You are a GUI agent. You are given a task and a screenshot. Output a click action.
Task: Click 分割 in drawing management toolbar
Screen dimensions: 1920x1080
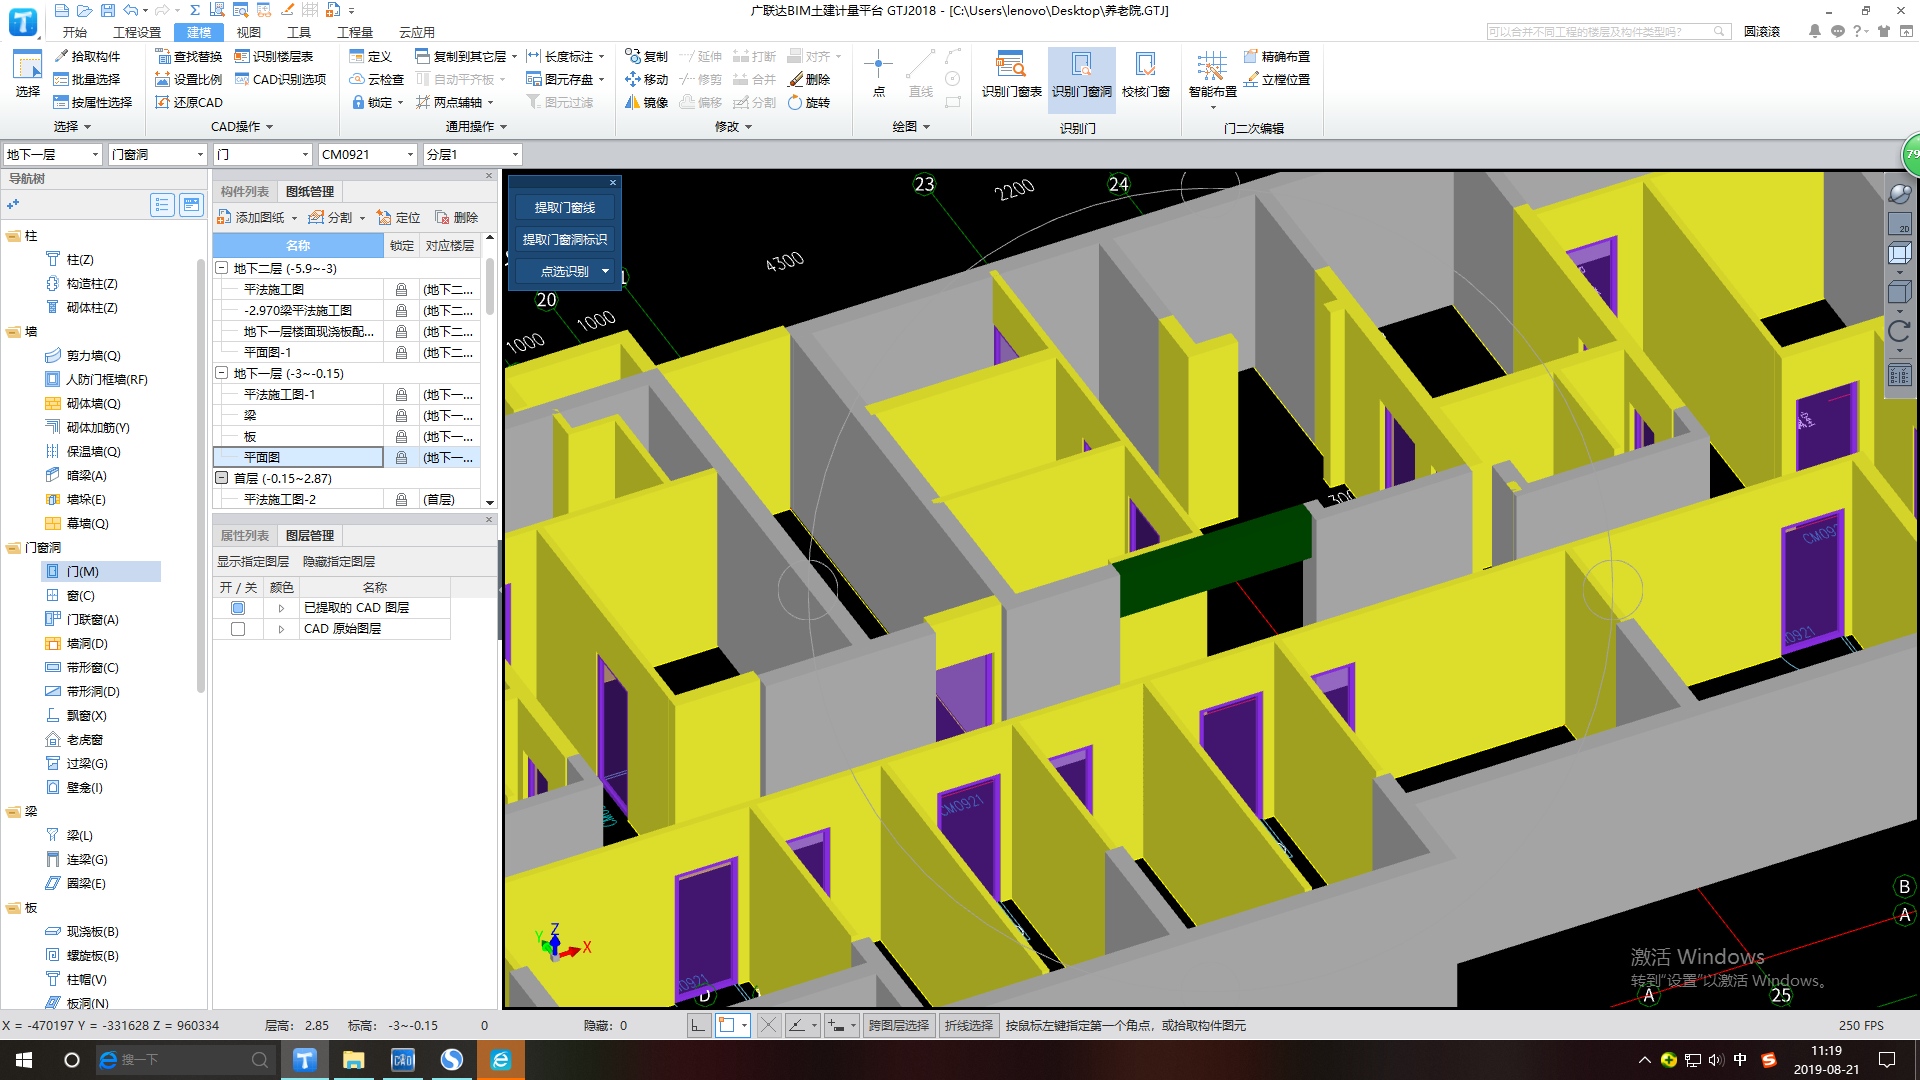pyautogui.click(x=331, y=217)
